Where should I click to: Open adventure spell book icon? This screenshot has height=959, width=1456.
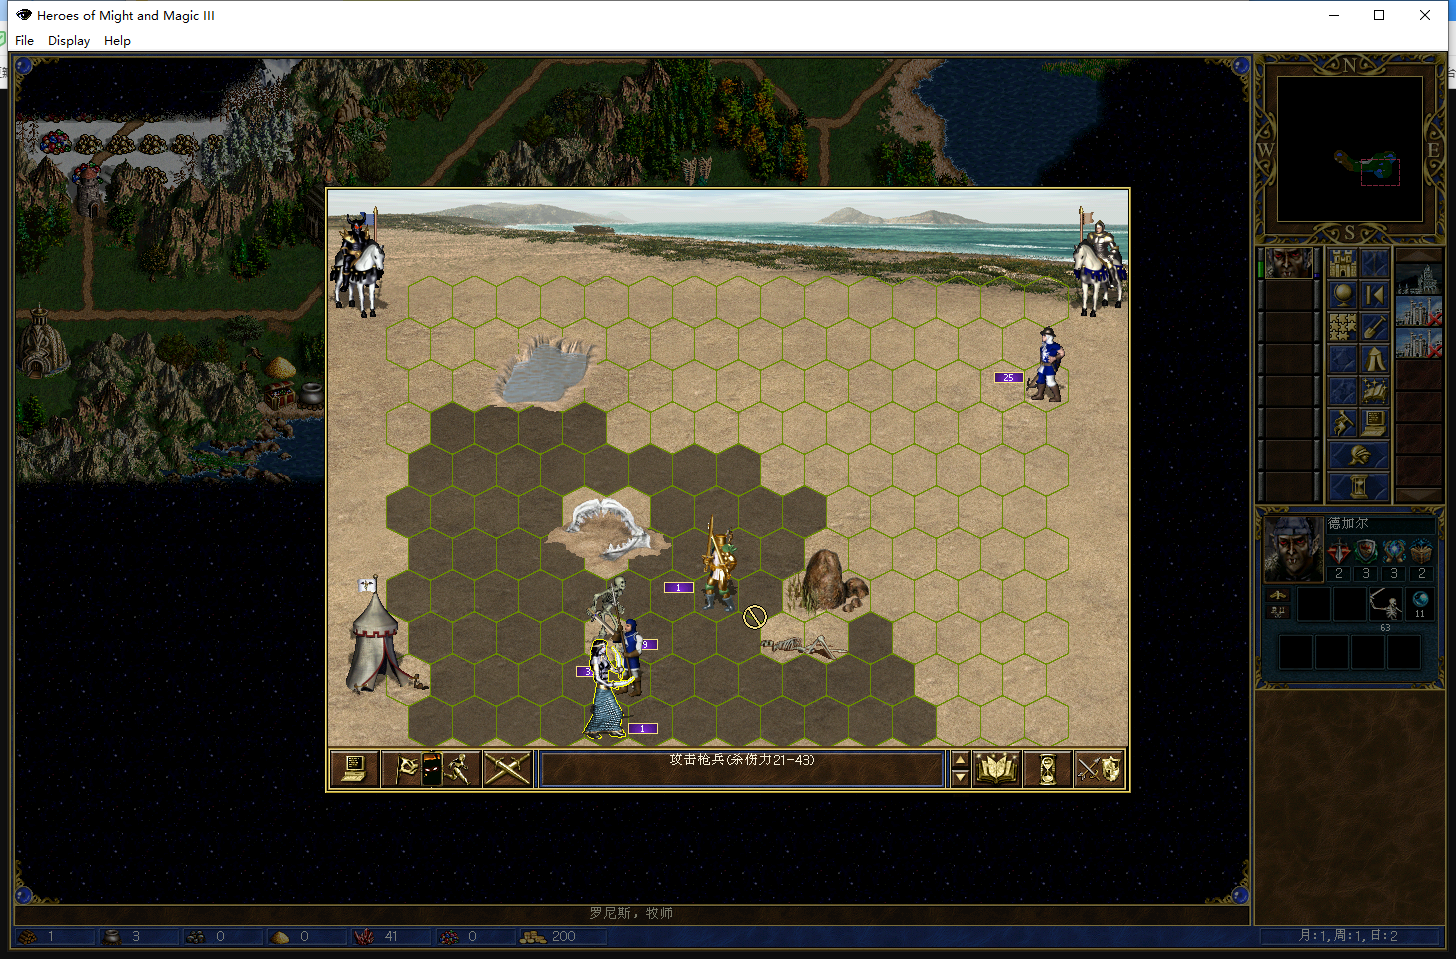click(1374, 390)
